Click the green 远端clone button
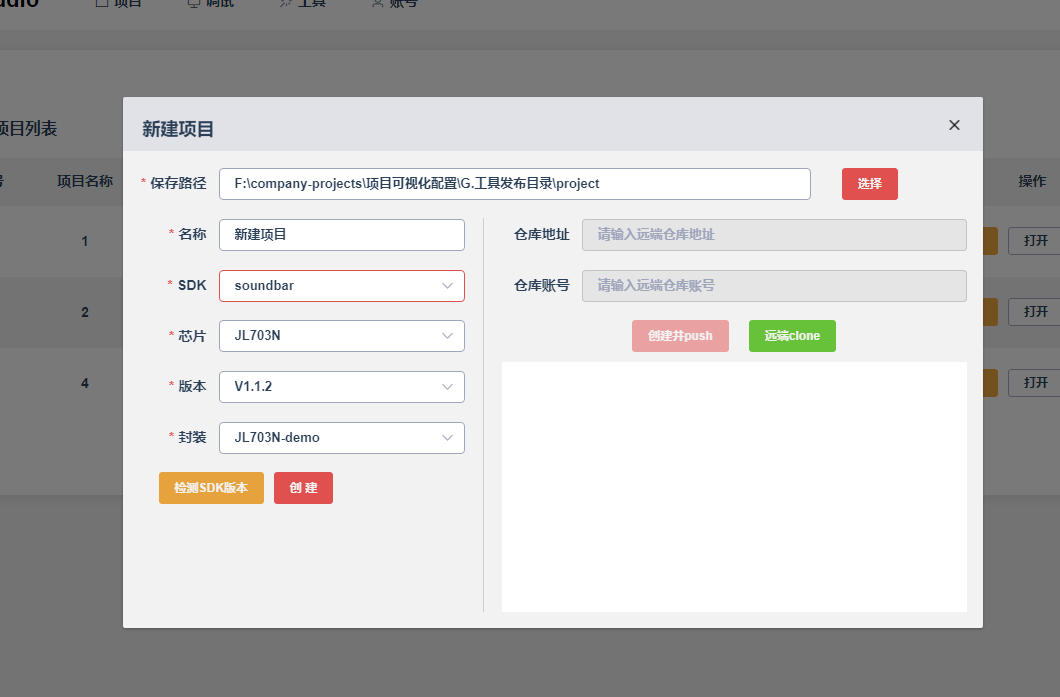This screenshot has height=697, width=1060. click(x=792, y=336)
